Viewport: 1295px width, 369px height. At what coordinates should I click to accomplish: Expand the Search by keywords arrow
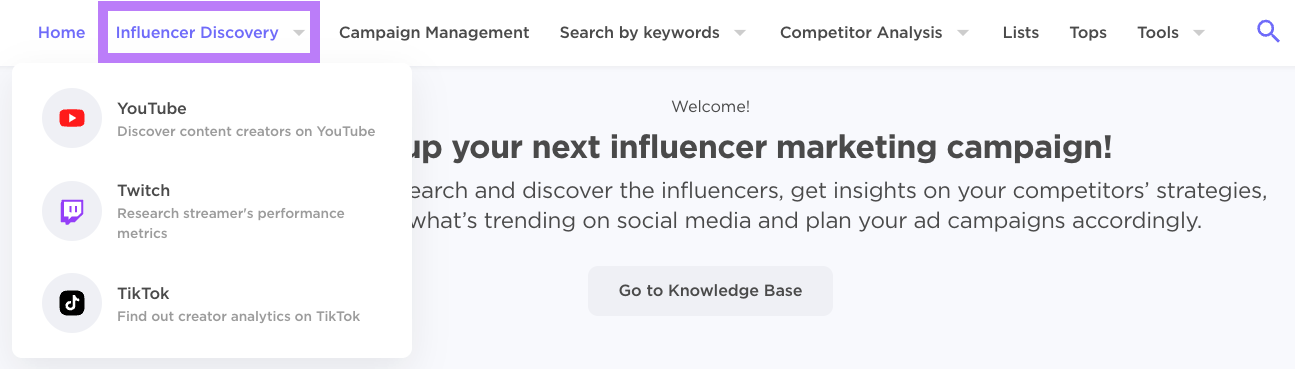tap(740, 33)
